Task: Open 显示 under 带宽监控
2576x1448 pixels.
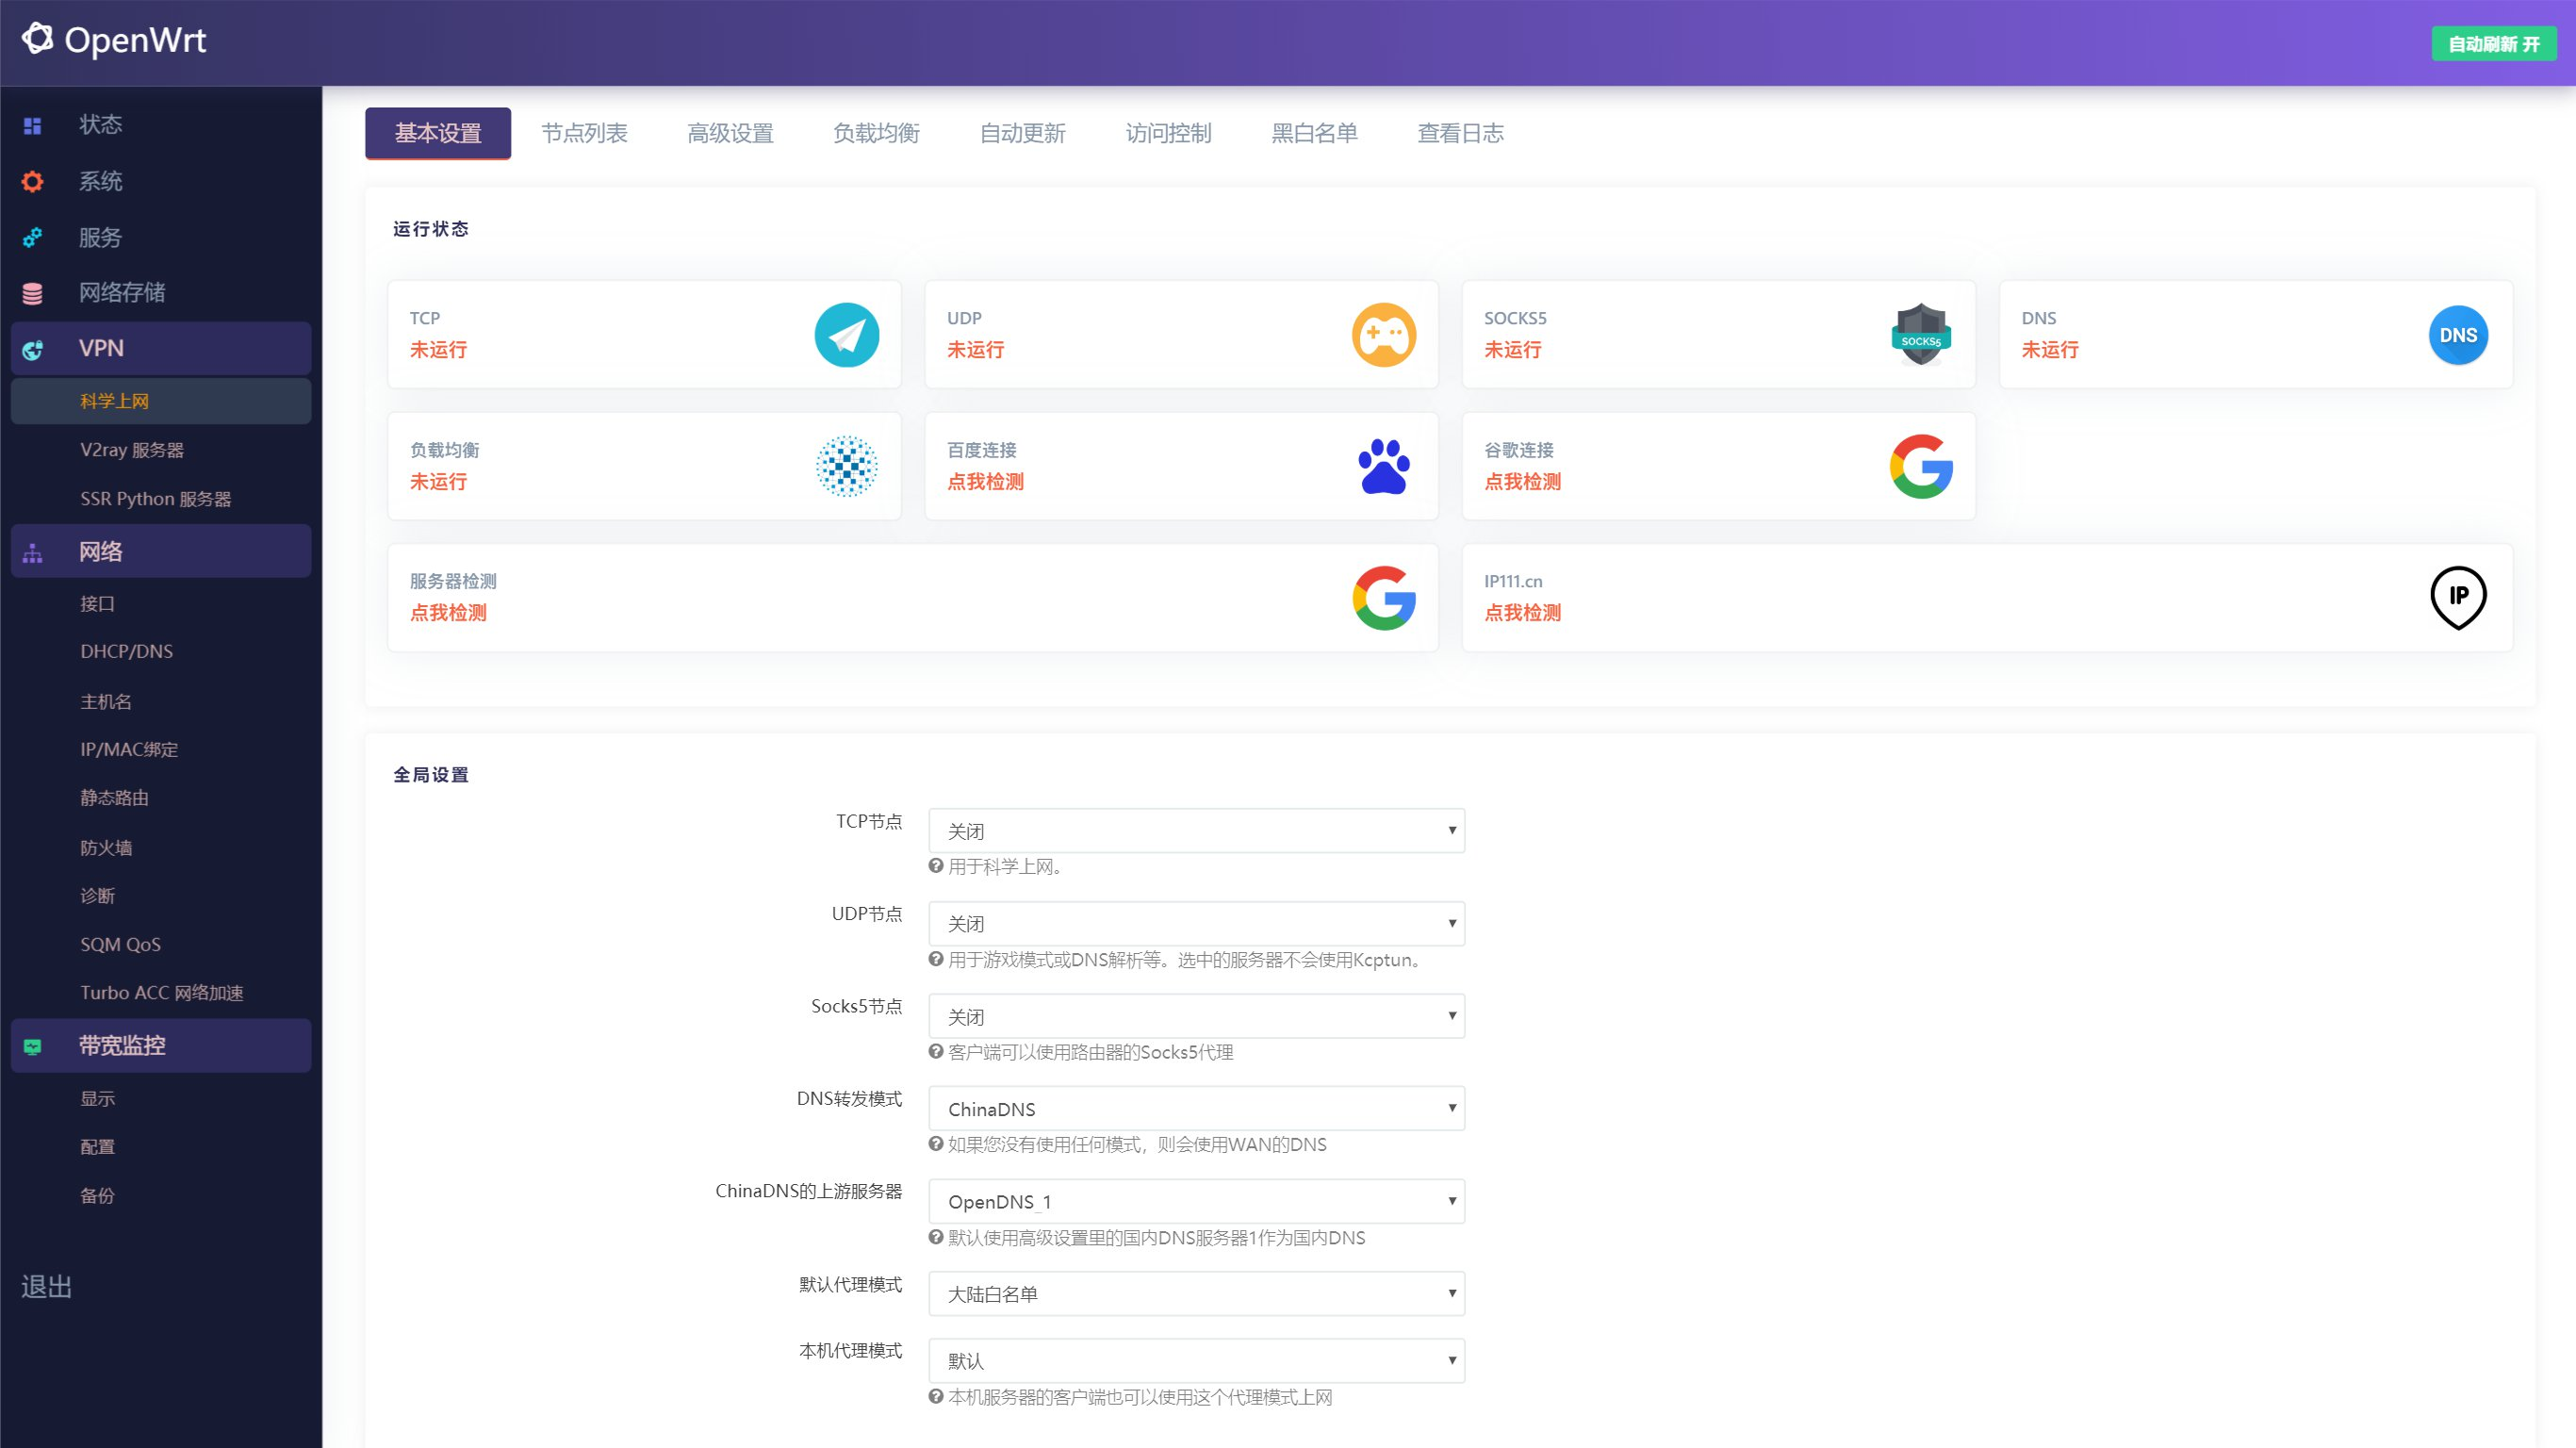Action: 98,1099
